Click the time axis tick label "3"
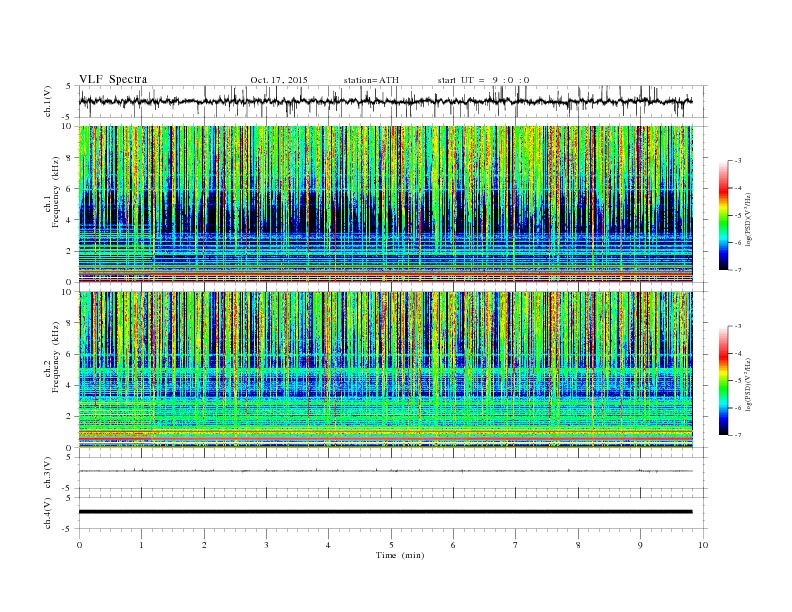The height and width of the screenshot is (612, 792). [x=266, y=545]
